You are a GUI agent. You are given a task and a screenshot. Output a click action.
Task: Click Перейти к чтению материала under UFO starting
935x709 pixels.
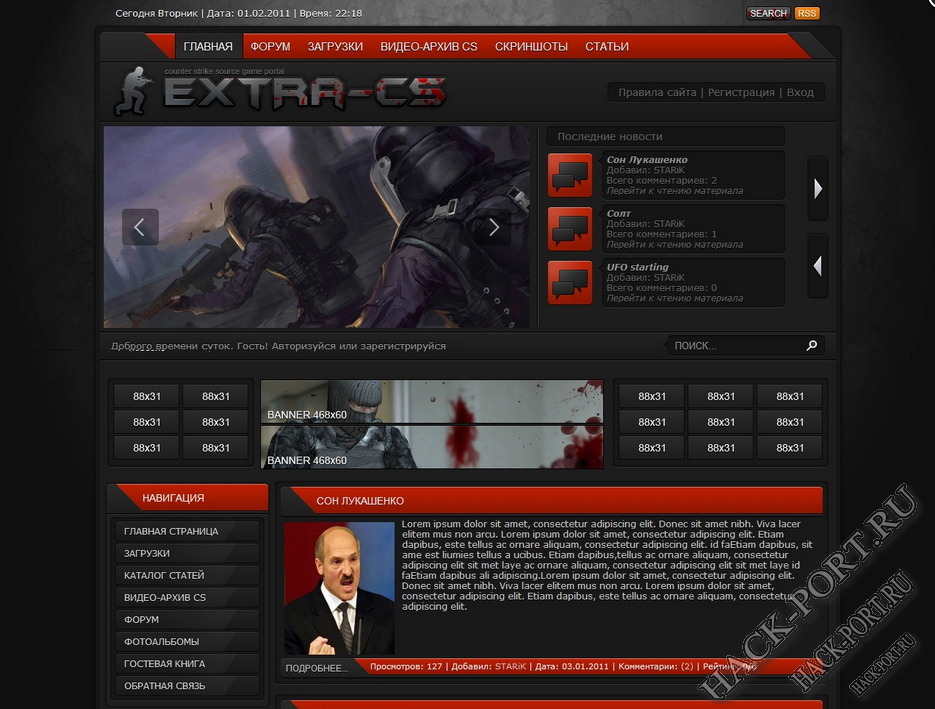pos(674,298)
